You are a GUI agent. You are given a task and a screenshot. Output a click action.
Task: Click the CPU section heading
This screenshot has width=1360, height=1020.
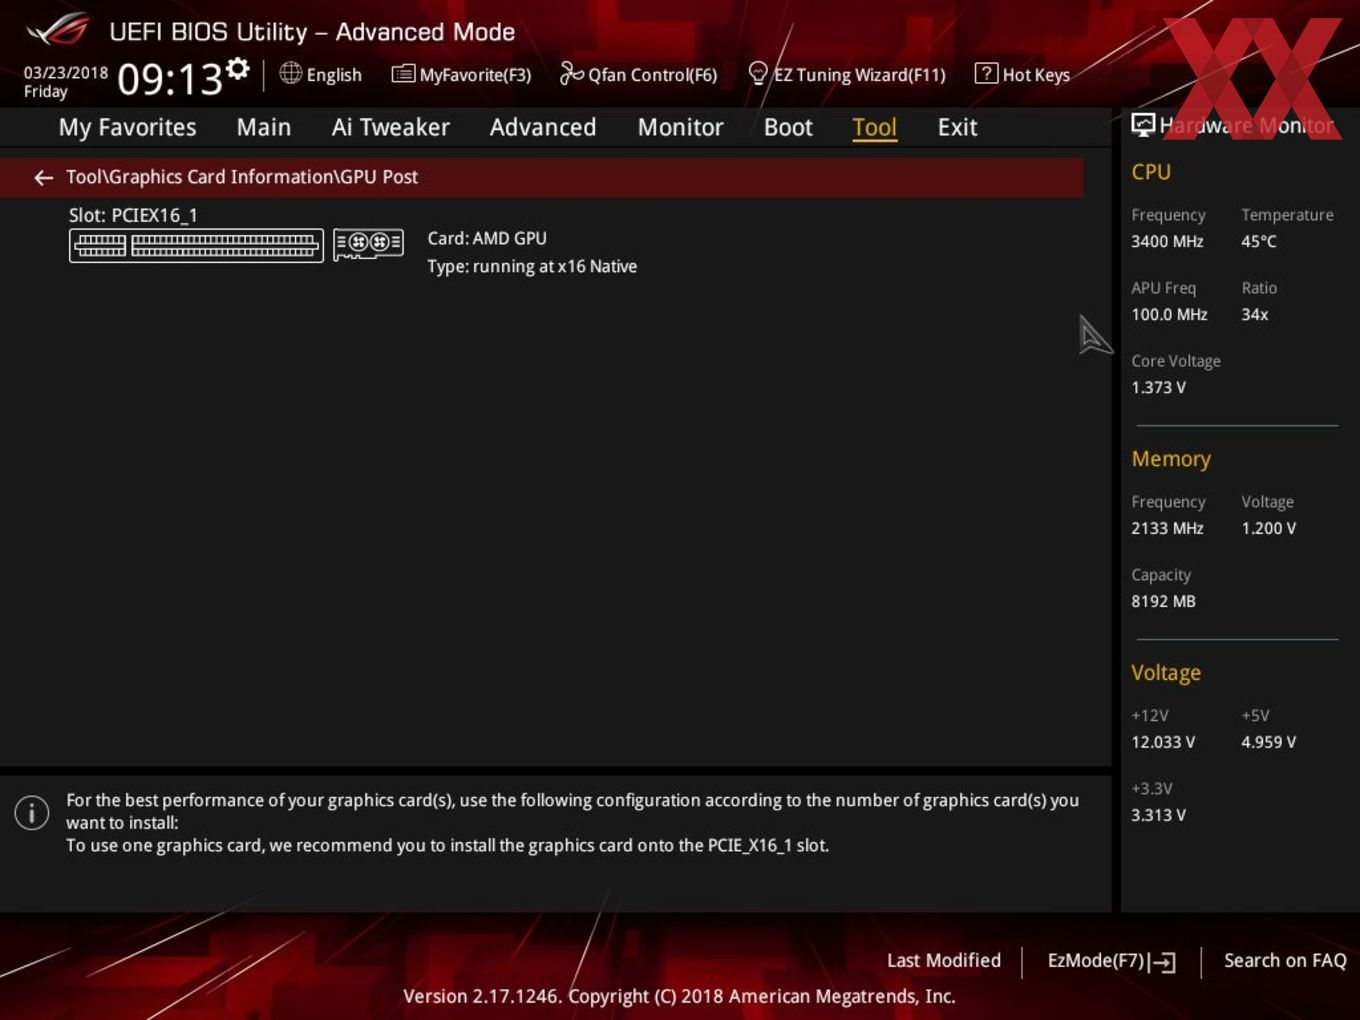tap(1151, 172)
